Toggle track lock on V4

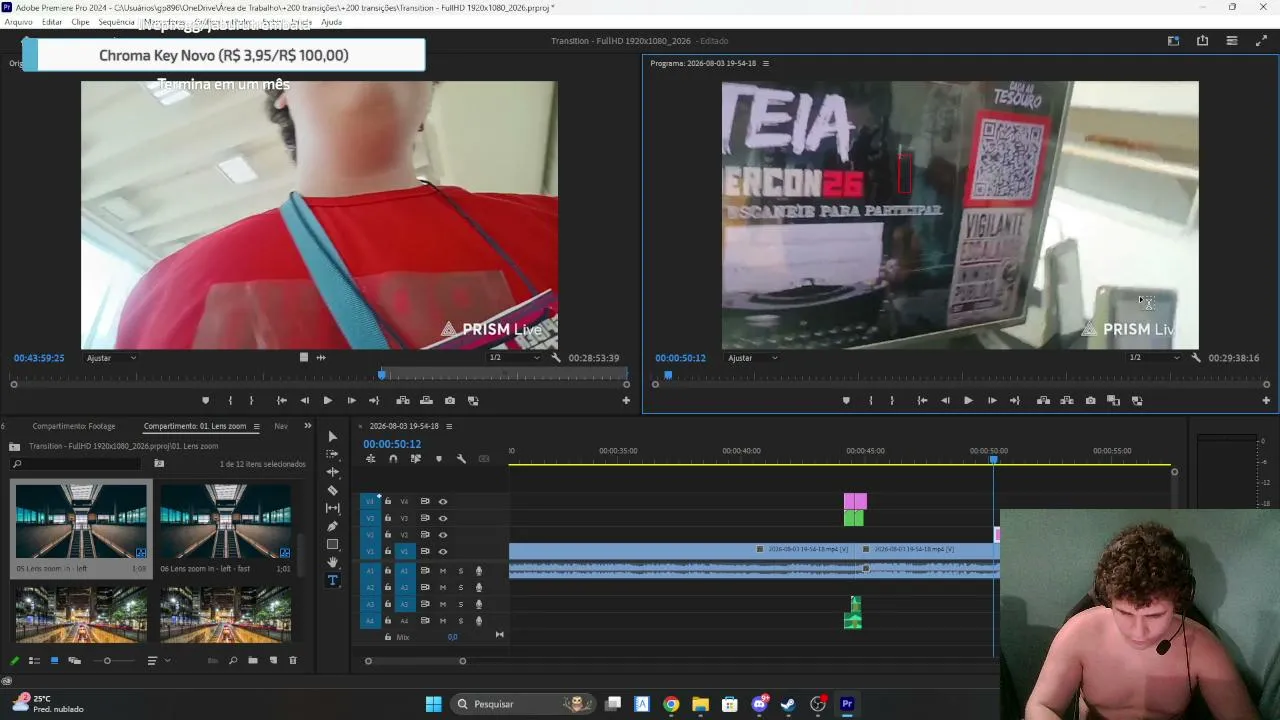click(388, 502)
